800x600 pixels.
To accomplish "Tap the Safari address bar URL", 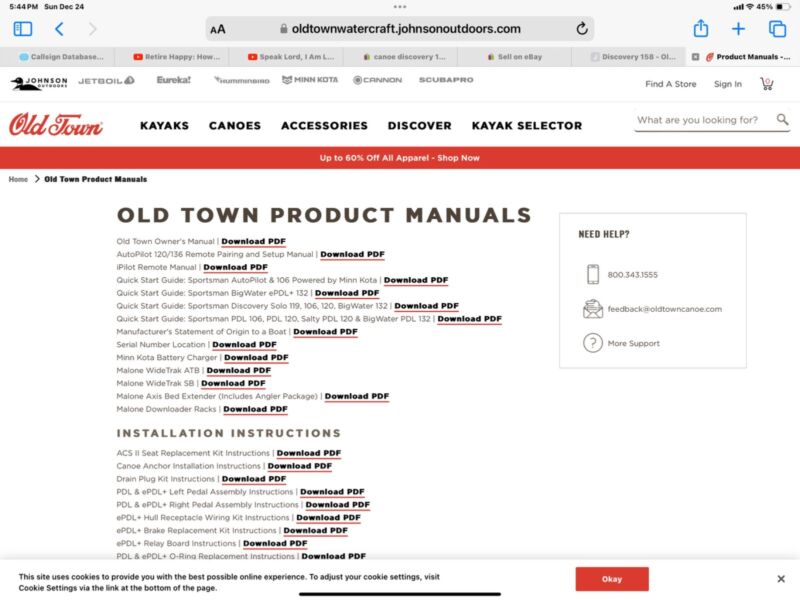I will (x=406, y=29).
